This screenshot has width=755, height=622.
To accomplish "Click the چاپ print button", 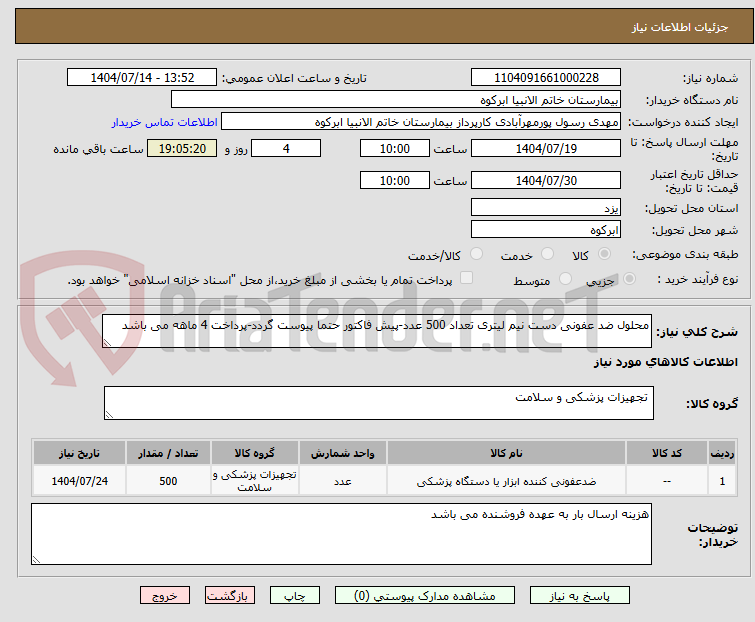I will click(x=295, y=596).
